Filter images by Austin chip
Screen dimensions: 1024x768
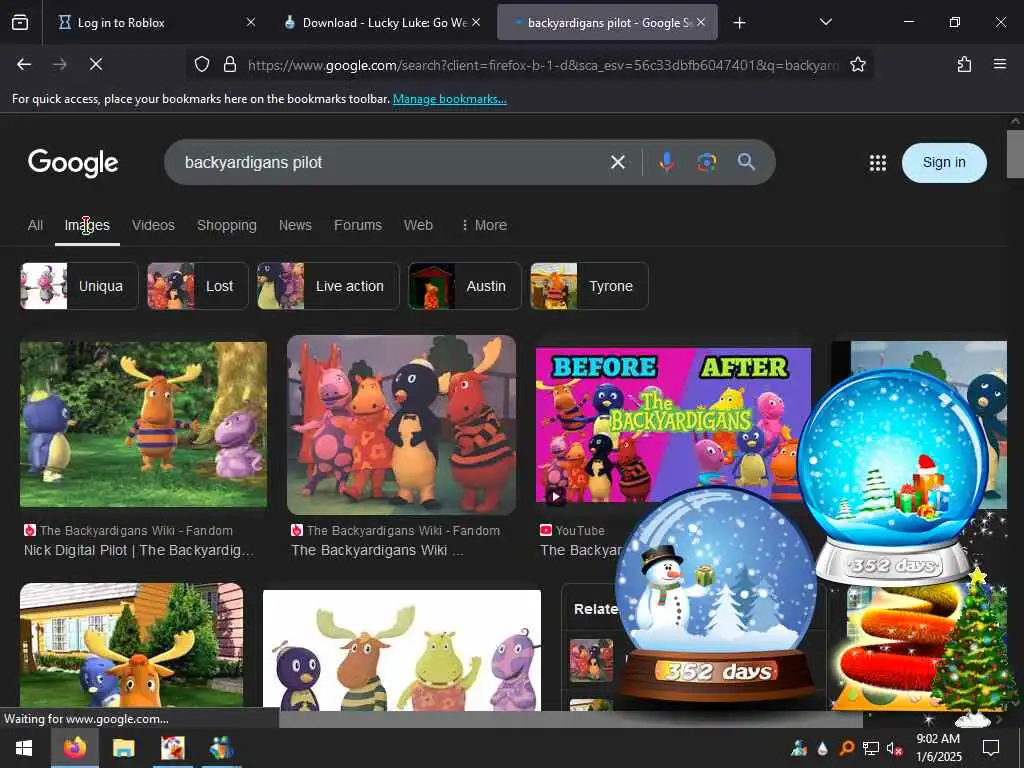(464, 286)
